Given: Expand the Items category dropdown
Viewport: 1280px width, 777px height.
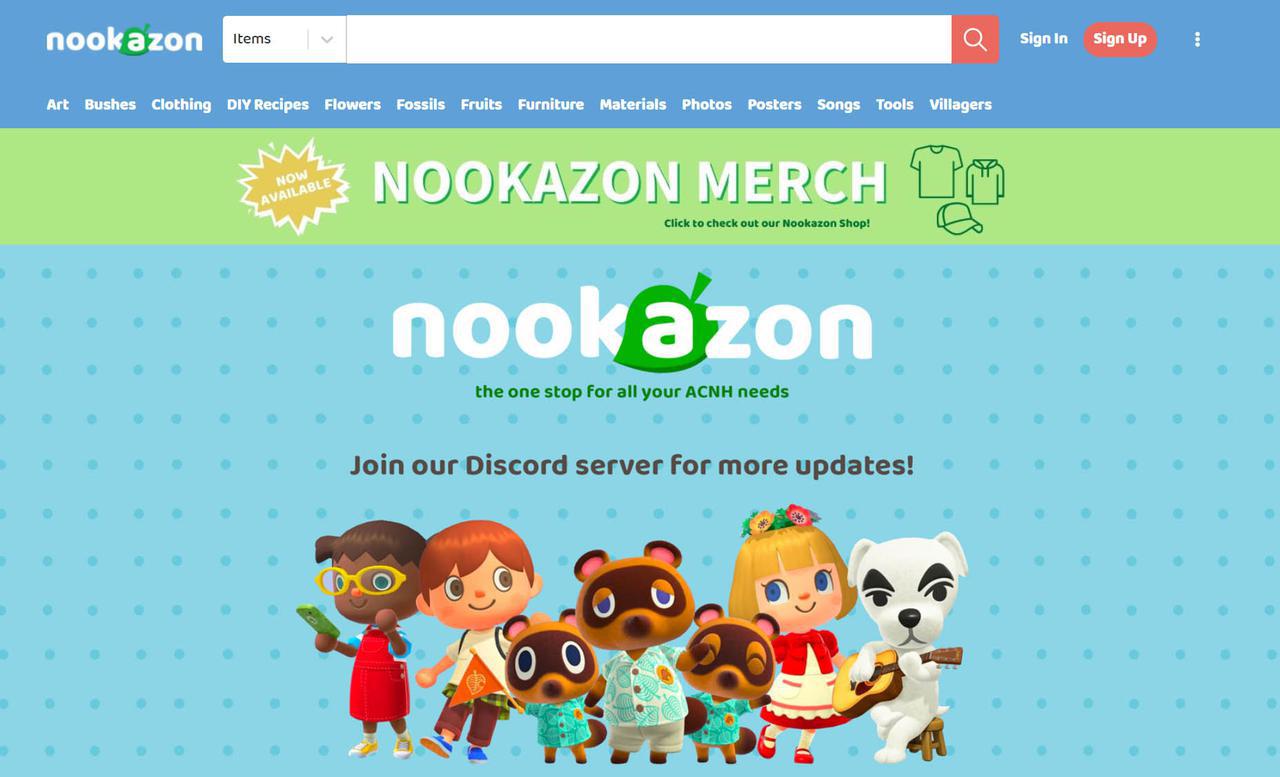Looking at the screenshot, I should click(x=284, y=39).
